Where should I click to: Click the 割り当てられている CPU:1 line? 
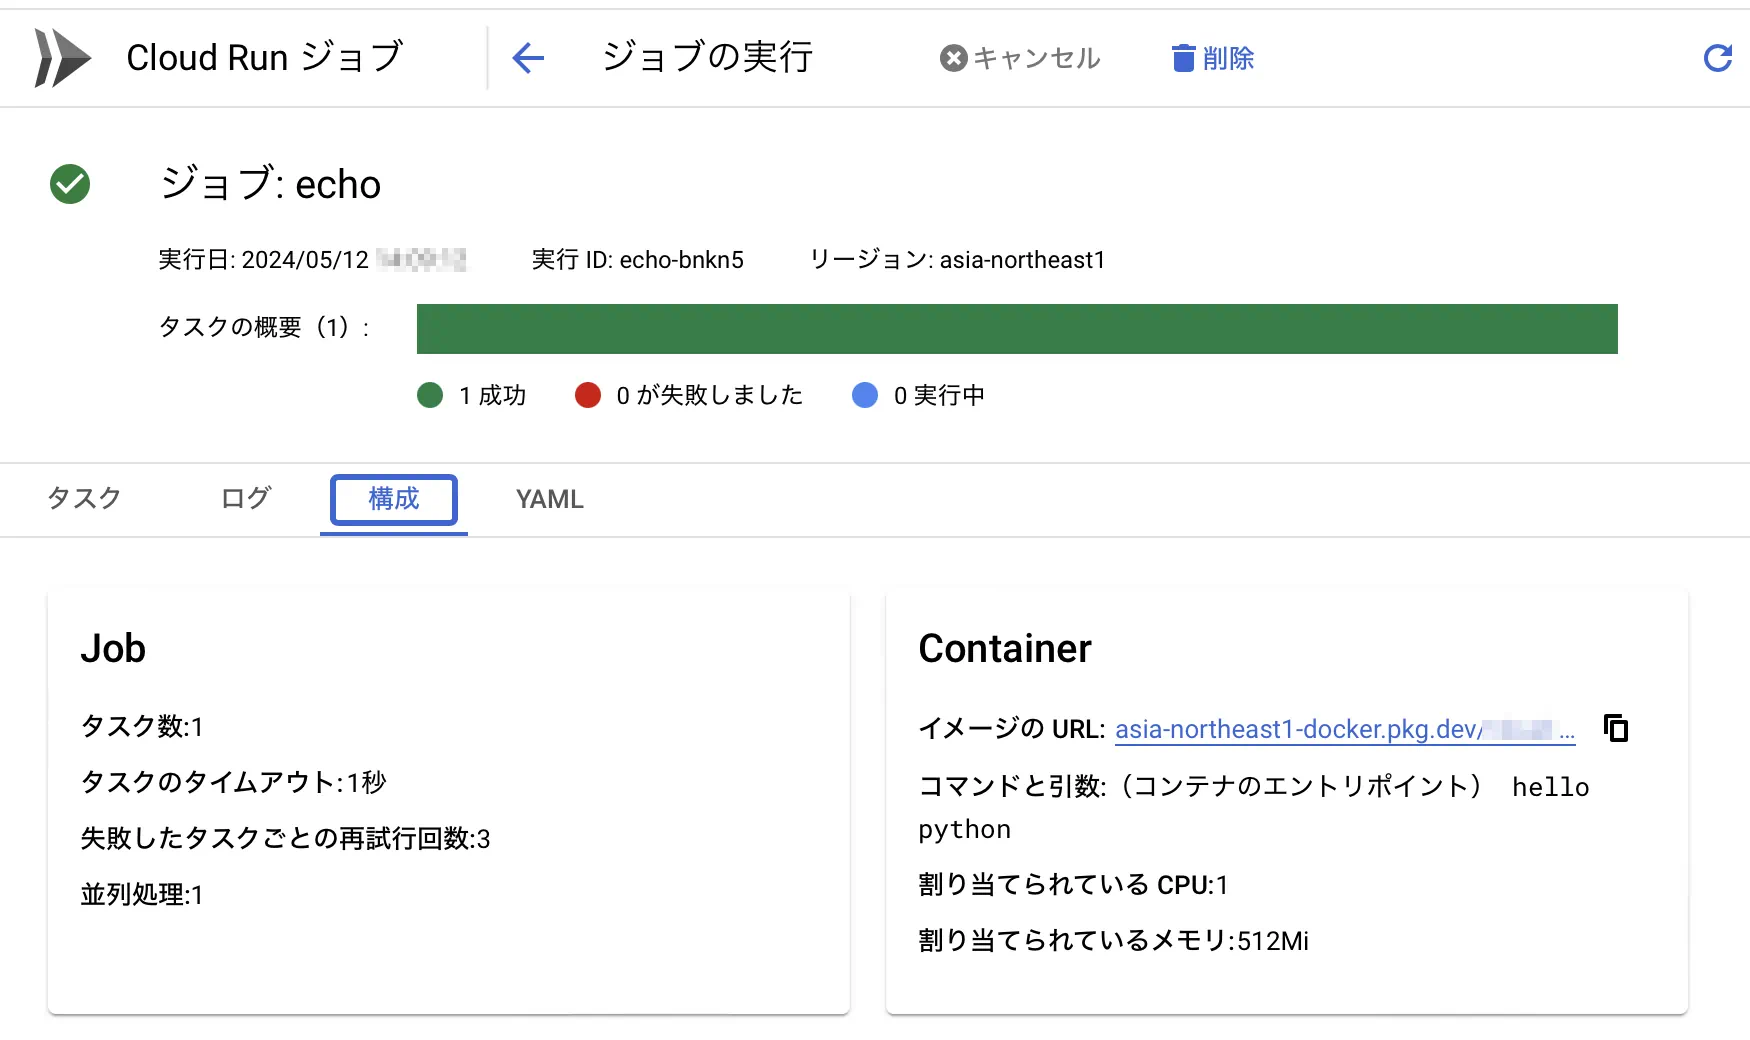point(1073,885)
